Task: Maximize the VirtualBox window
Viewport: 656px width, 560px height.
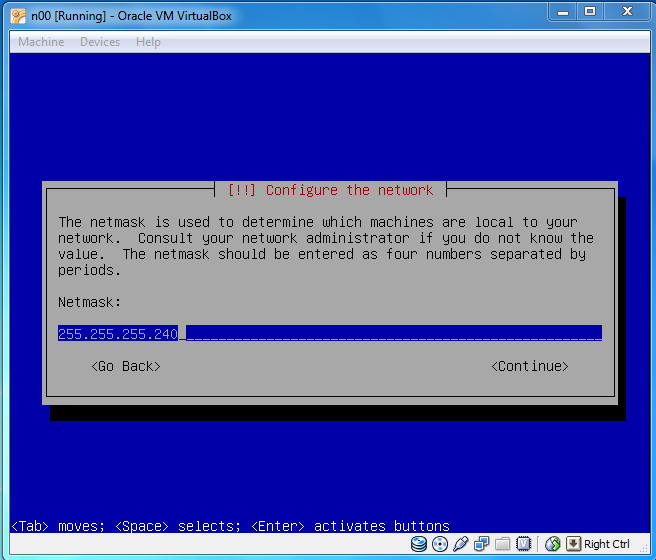Action: (590, 12)
